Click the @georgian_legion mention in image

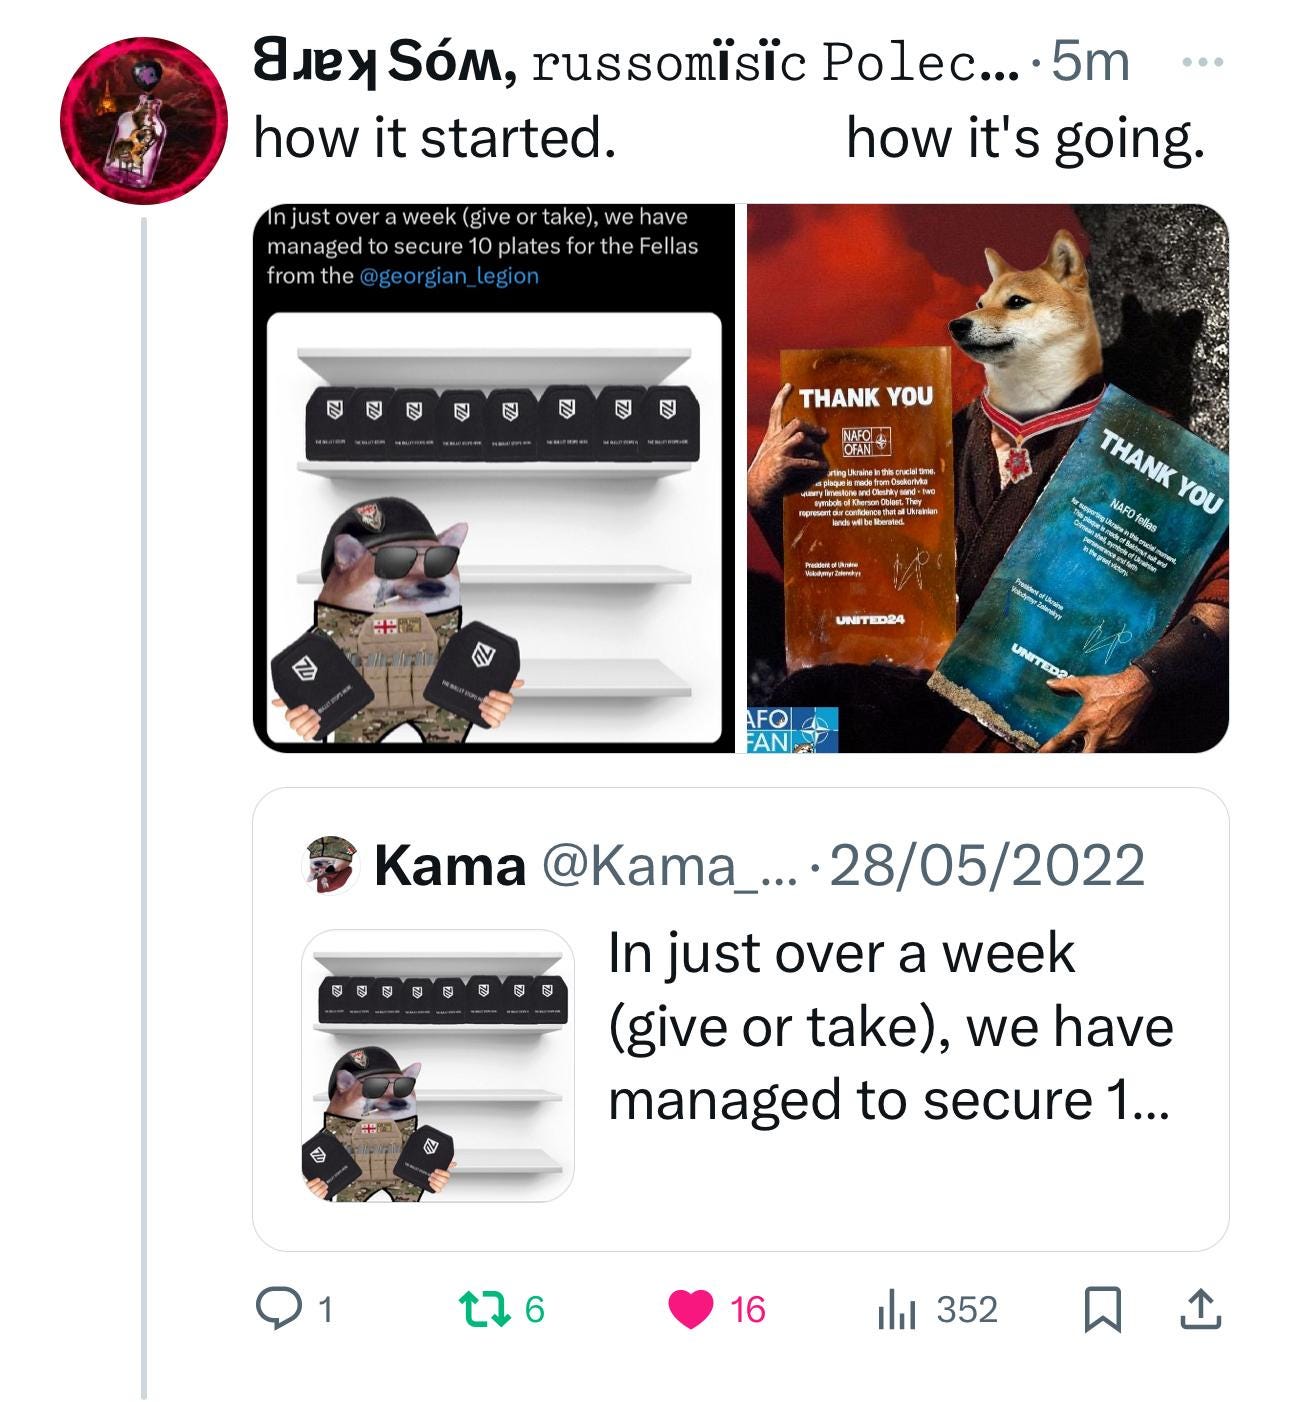[448, 275]
